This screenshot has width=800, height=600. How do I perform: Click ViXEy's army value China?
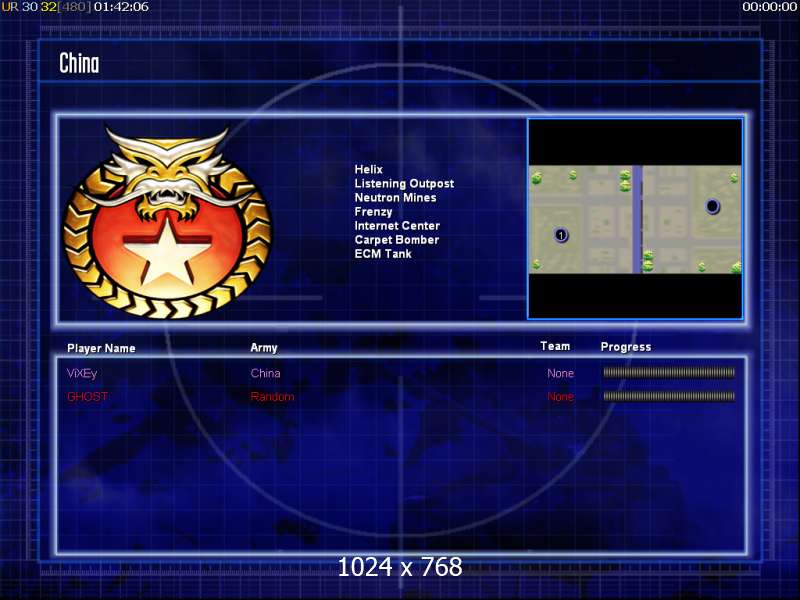pyautogui.click(x=265, y=373)
